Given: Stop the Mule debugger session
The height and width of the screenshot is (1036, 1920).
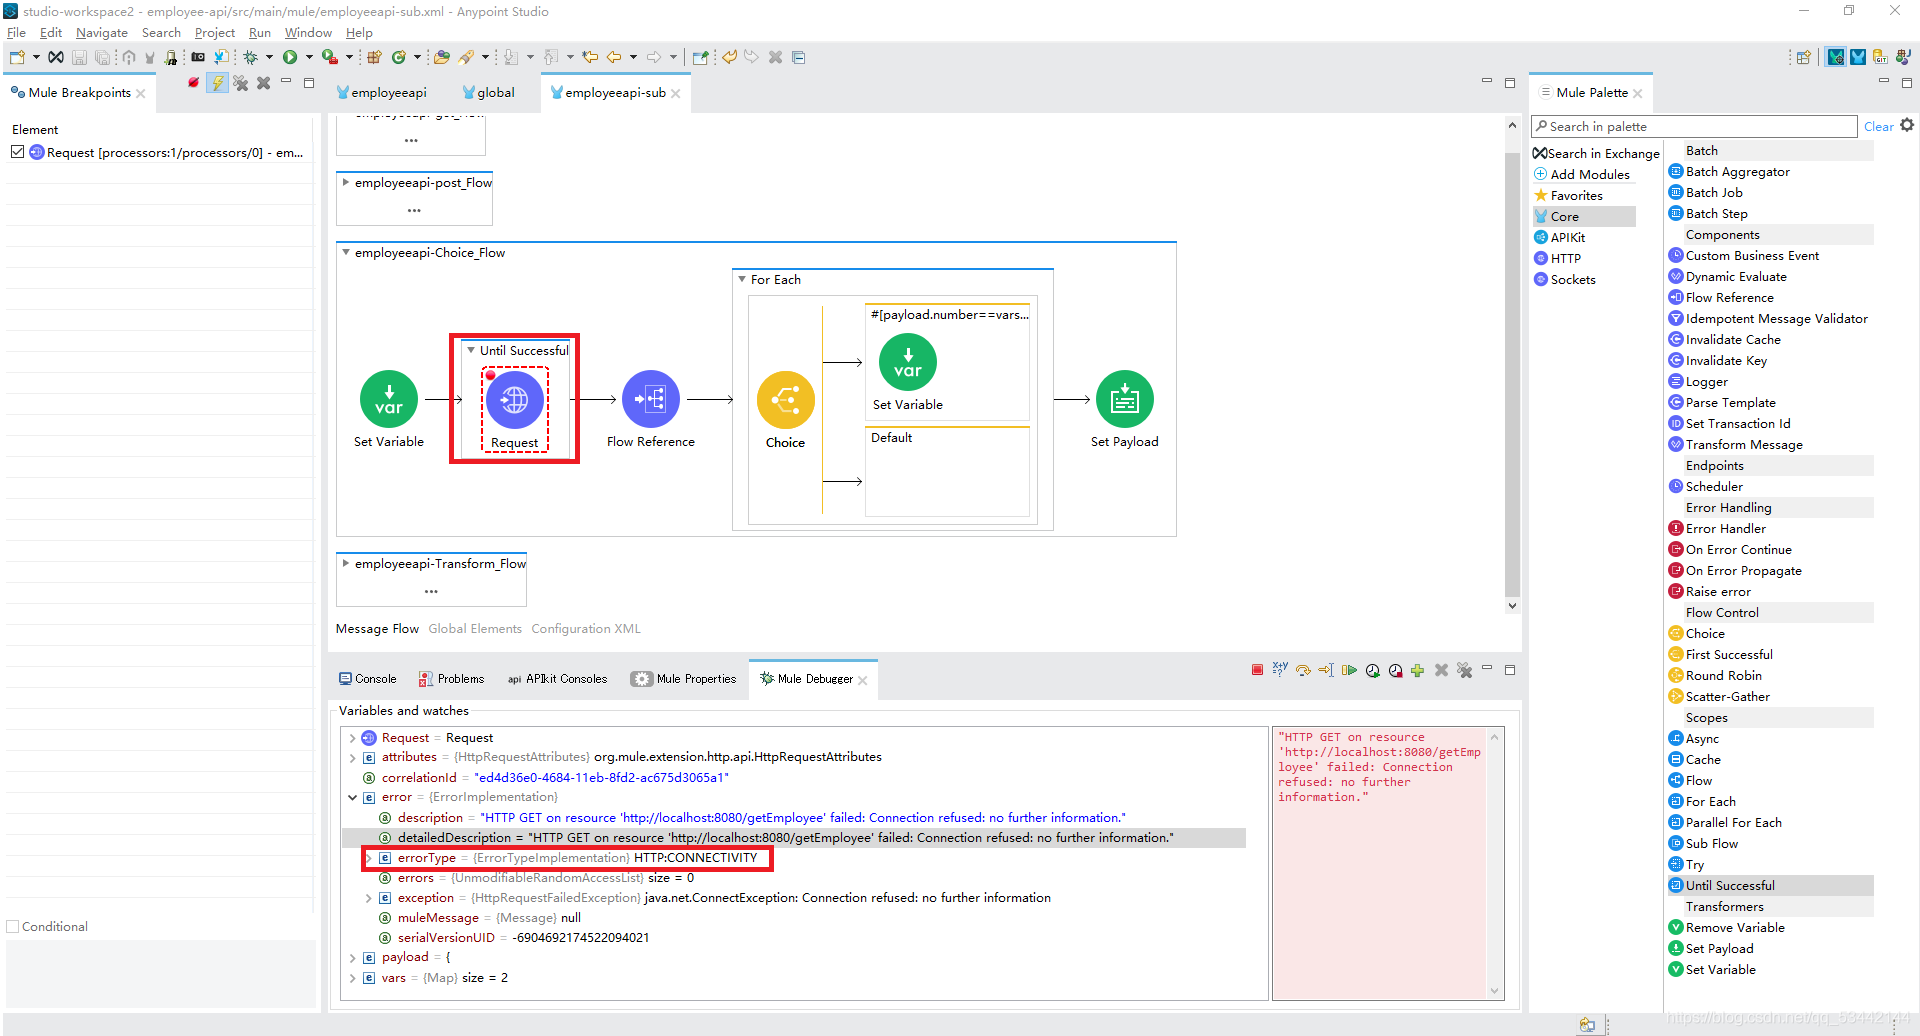Looking at the screenshot, I should coord(1257,670).
